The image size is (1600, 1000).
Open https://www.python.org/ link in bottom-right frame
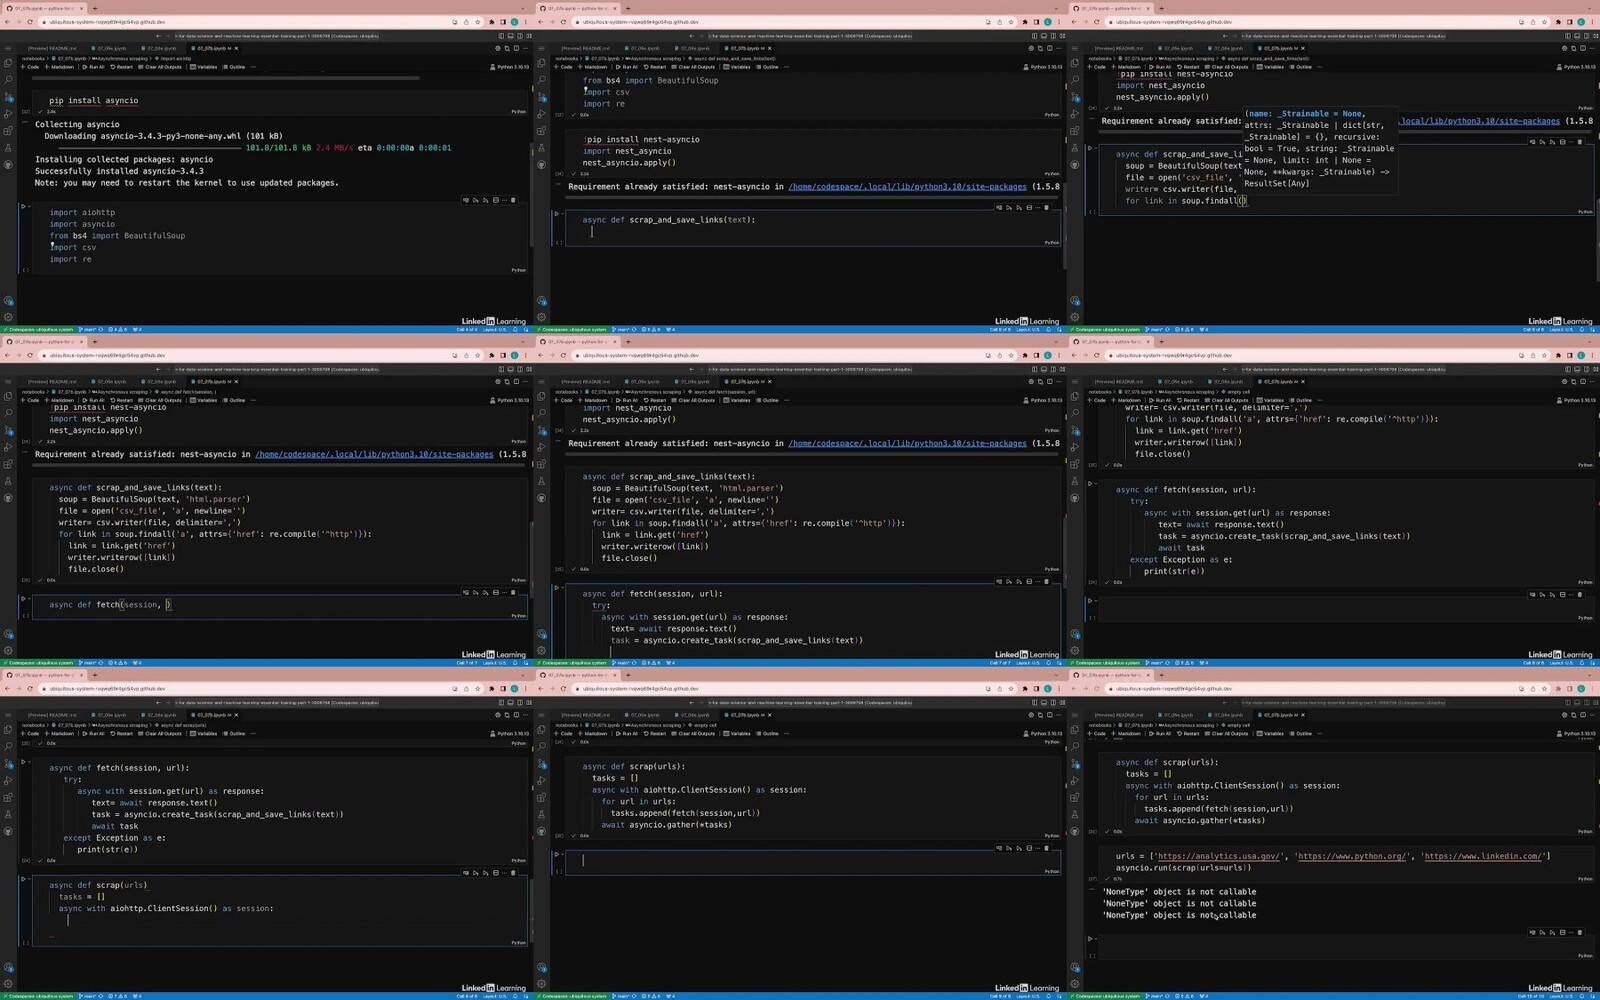pos(1351,856)
